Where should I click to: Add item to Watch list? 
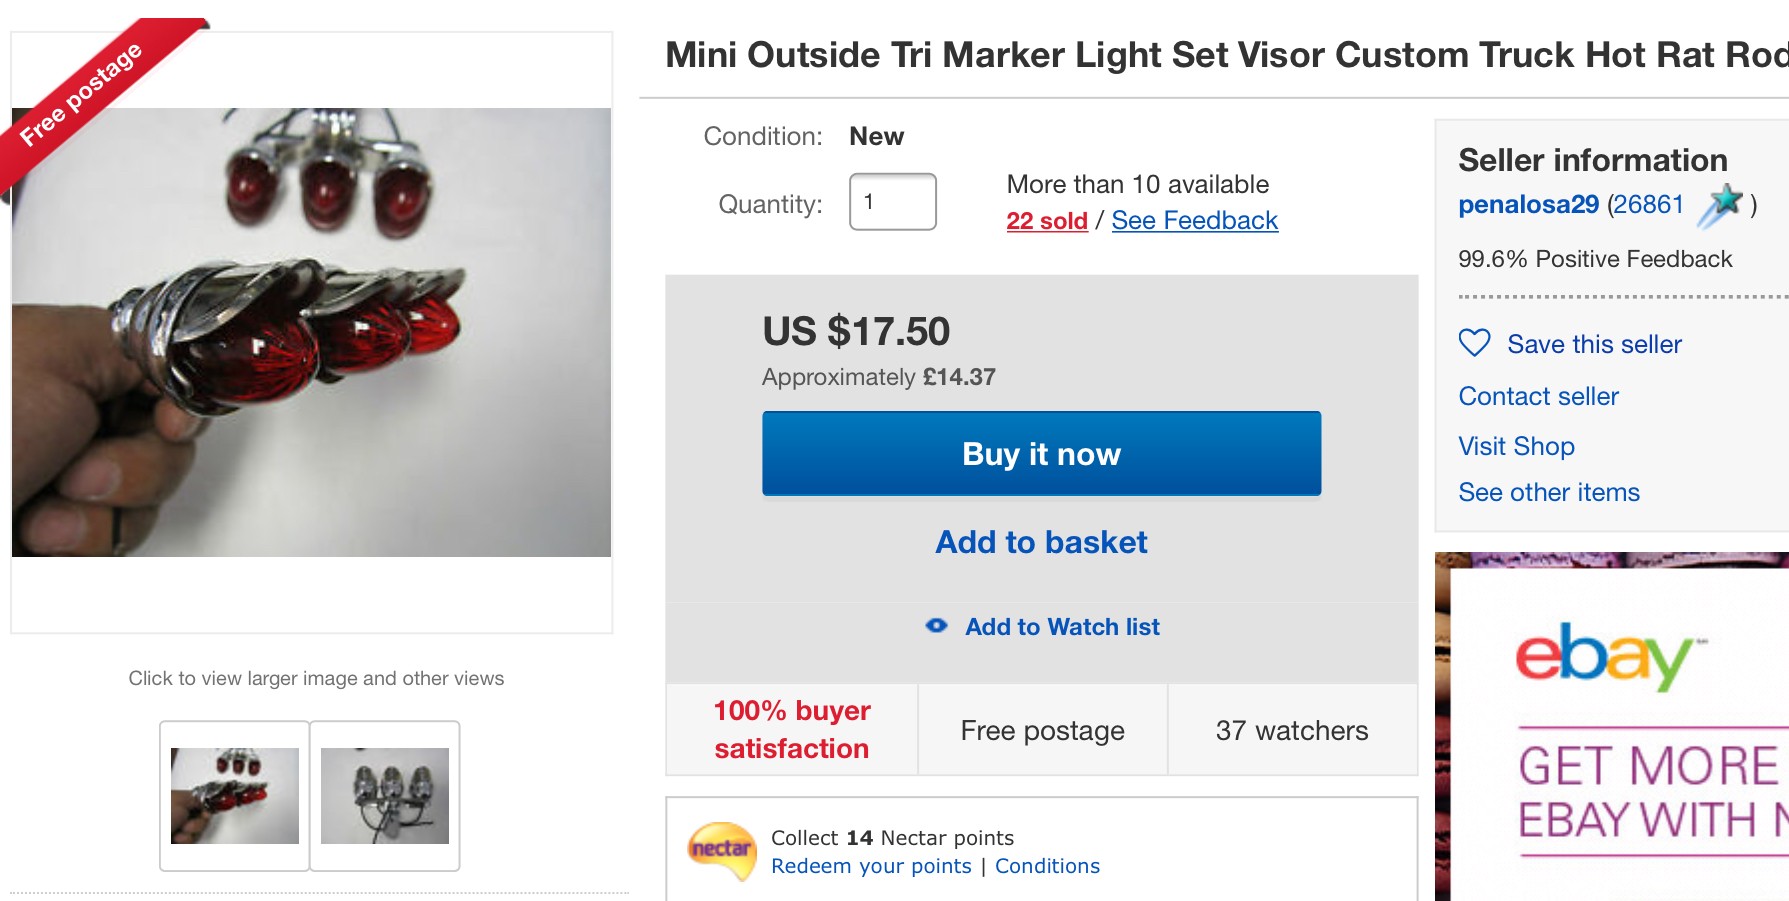pos(1062,627)
